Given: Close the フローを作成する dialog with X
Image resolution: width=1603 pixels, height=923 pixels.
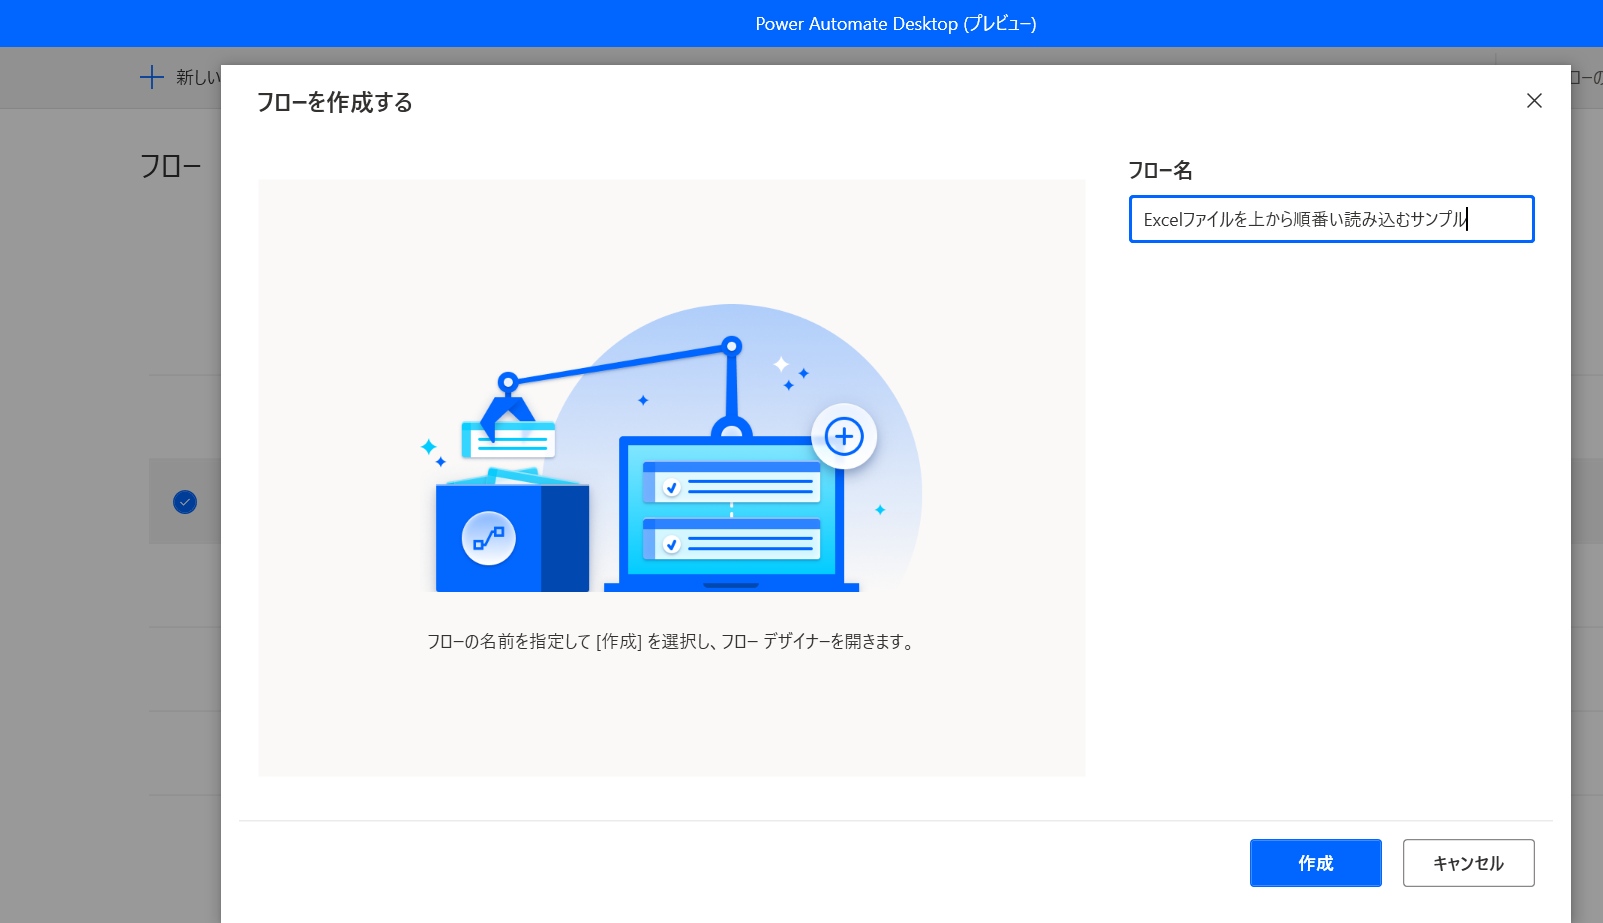Looking at the screenshot, I should pos(1534,101).
